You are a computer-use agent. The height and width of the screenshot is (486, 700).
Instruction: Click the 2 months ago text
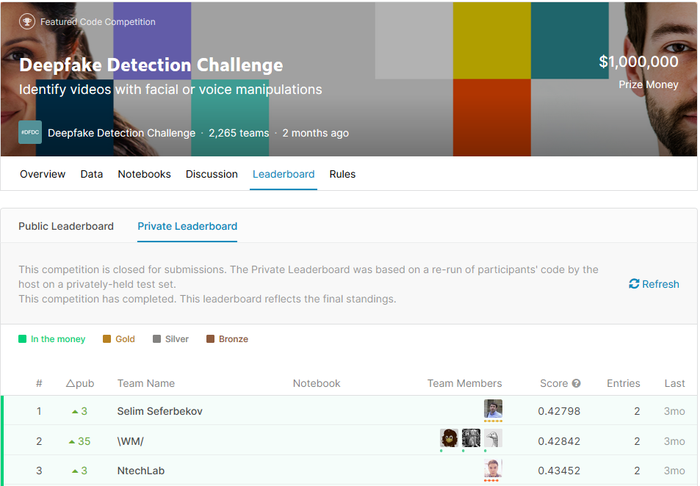coord(316,133)
